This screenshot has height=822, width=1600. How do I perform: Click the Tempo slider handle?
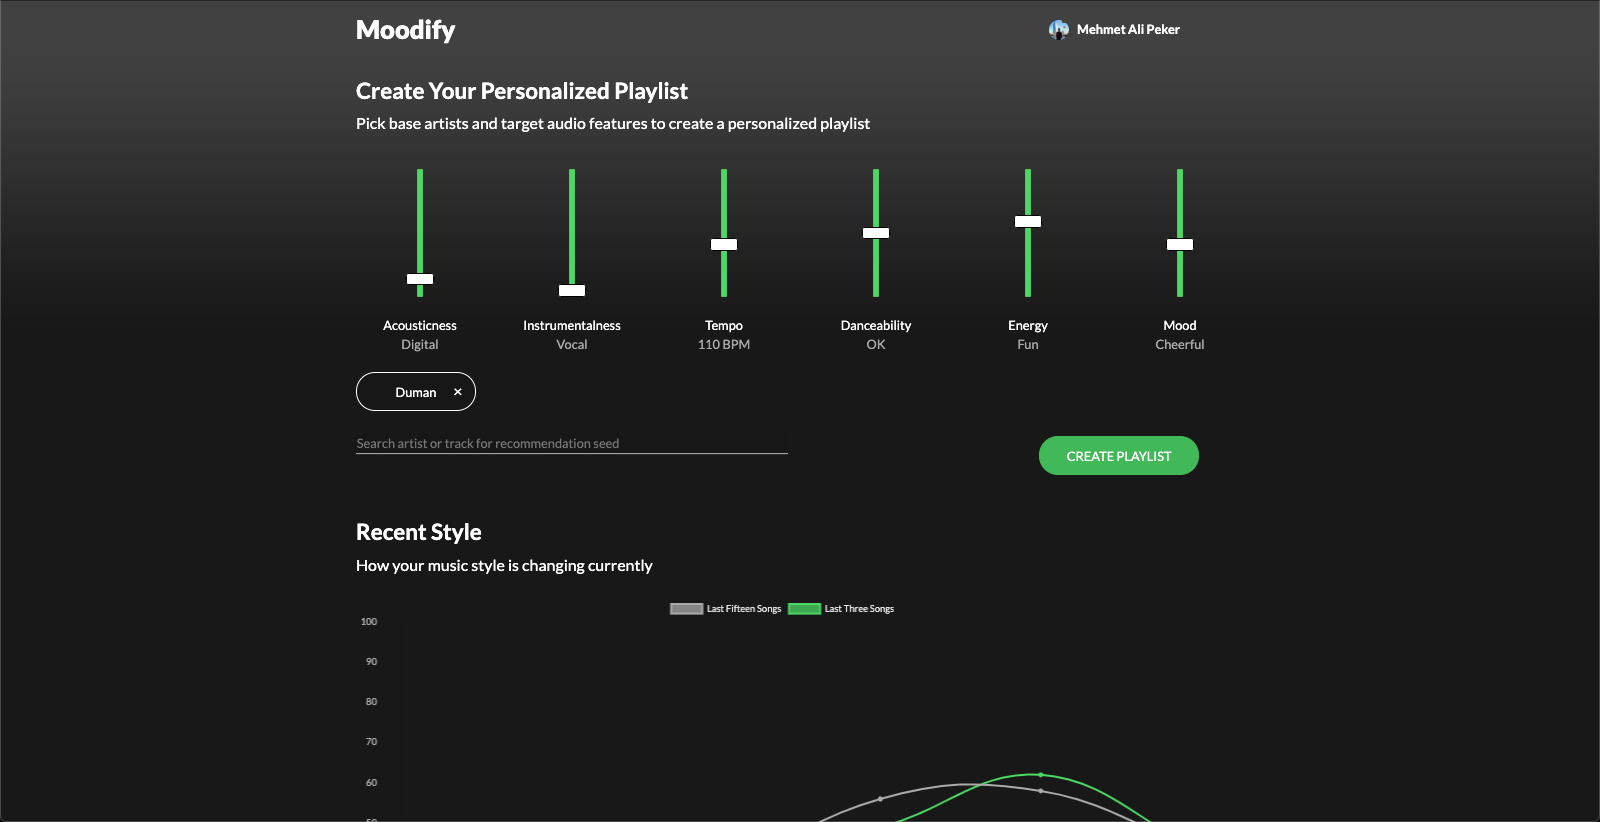[x=724, y=244]
